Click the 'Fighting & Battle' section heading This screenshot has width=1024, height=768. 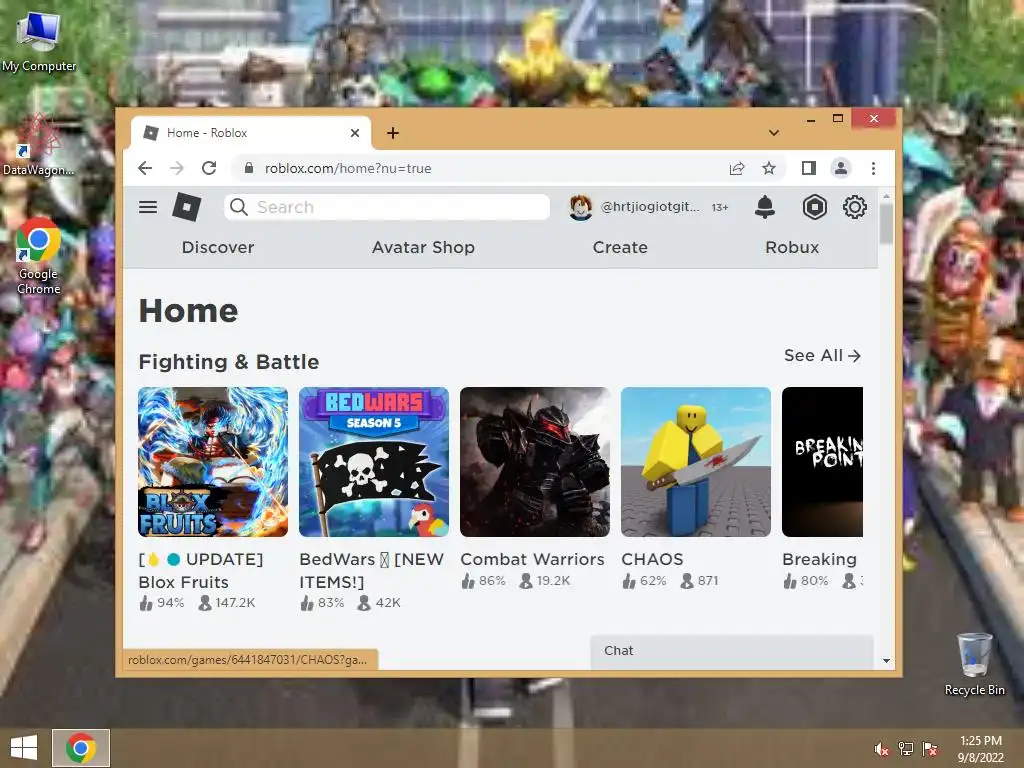229,362
